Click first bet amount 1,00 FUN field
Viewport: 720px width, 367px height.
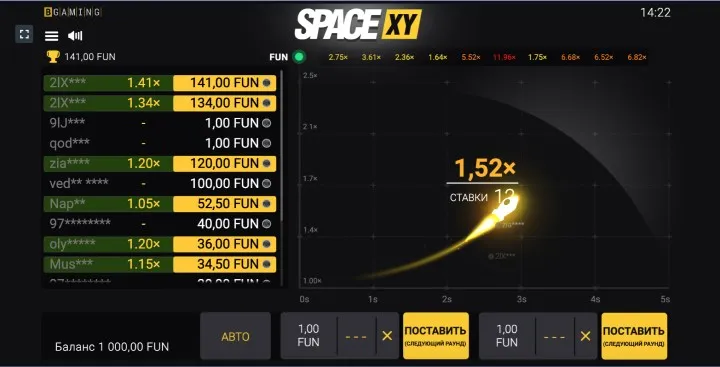pyautogui.click(x=309, y=336)
